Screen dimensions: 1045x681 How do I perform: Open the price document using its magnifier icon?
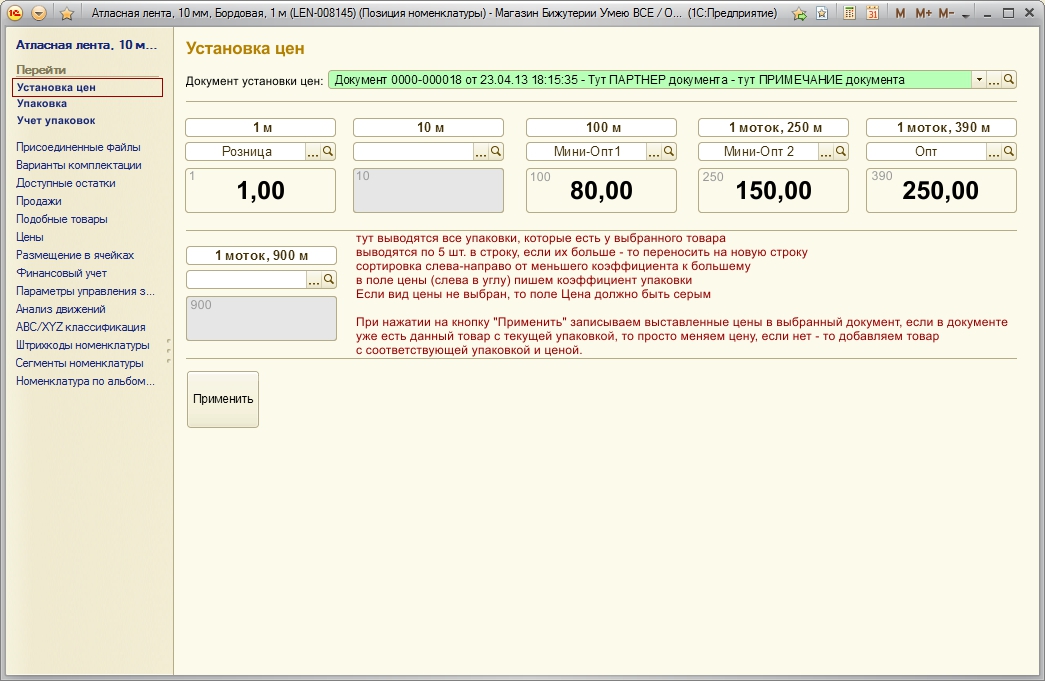pos(1009,80)
